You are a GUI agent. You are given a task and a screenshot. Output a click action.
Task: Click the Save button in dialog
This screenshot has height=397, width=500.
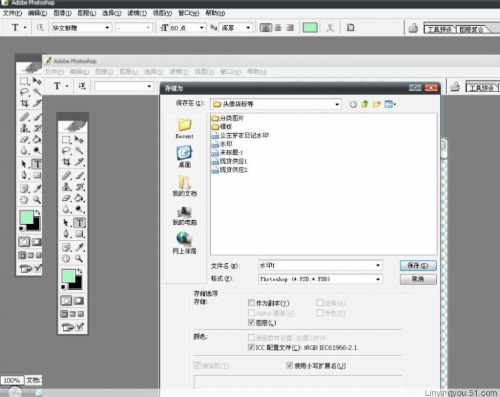point(418,265)
